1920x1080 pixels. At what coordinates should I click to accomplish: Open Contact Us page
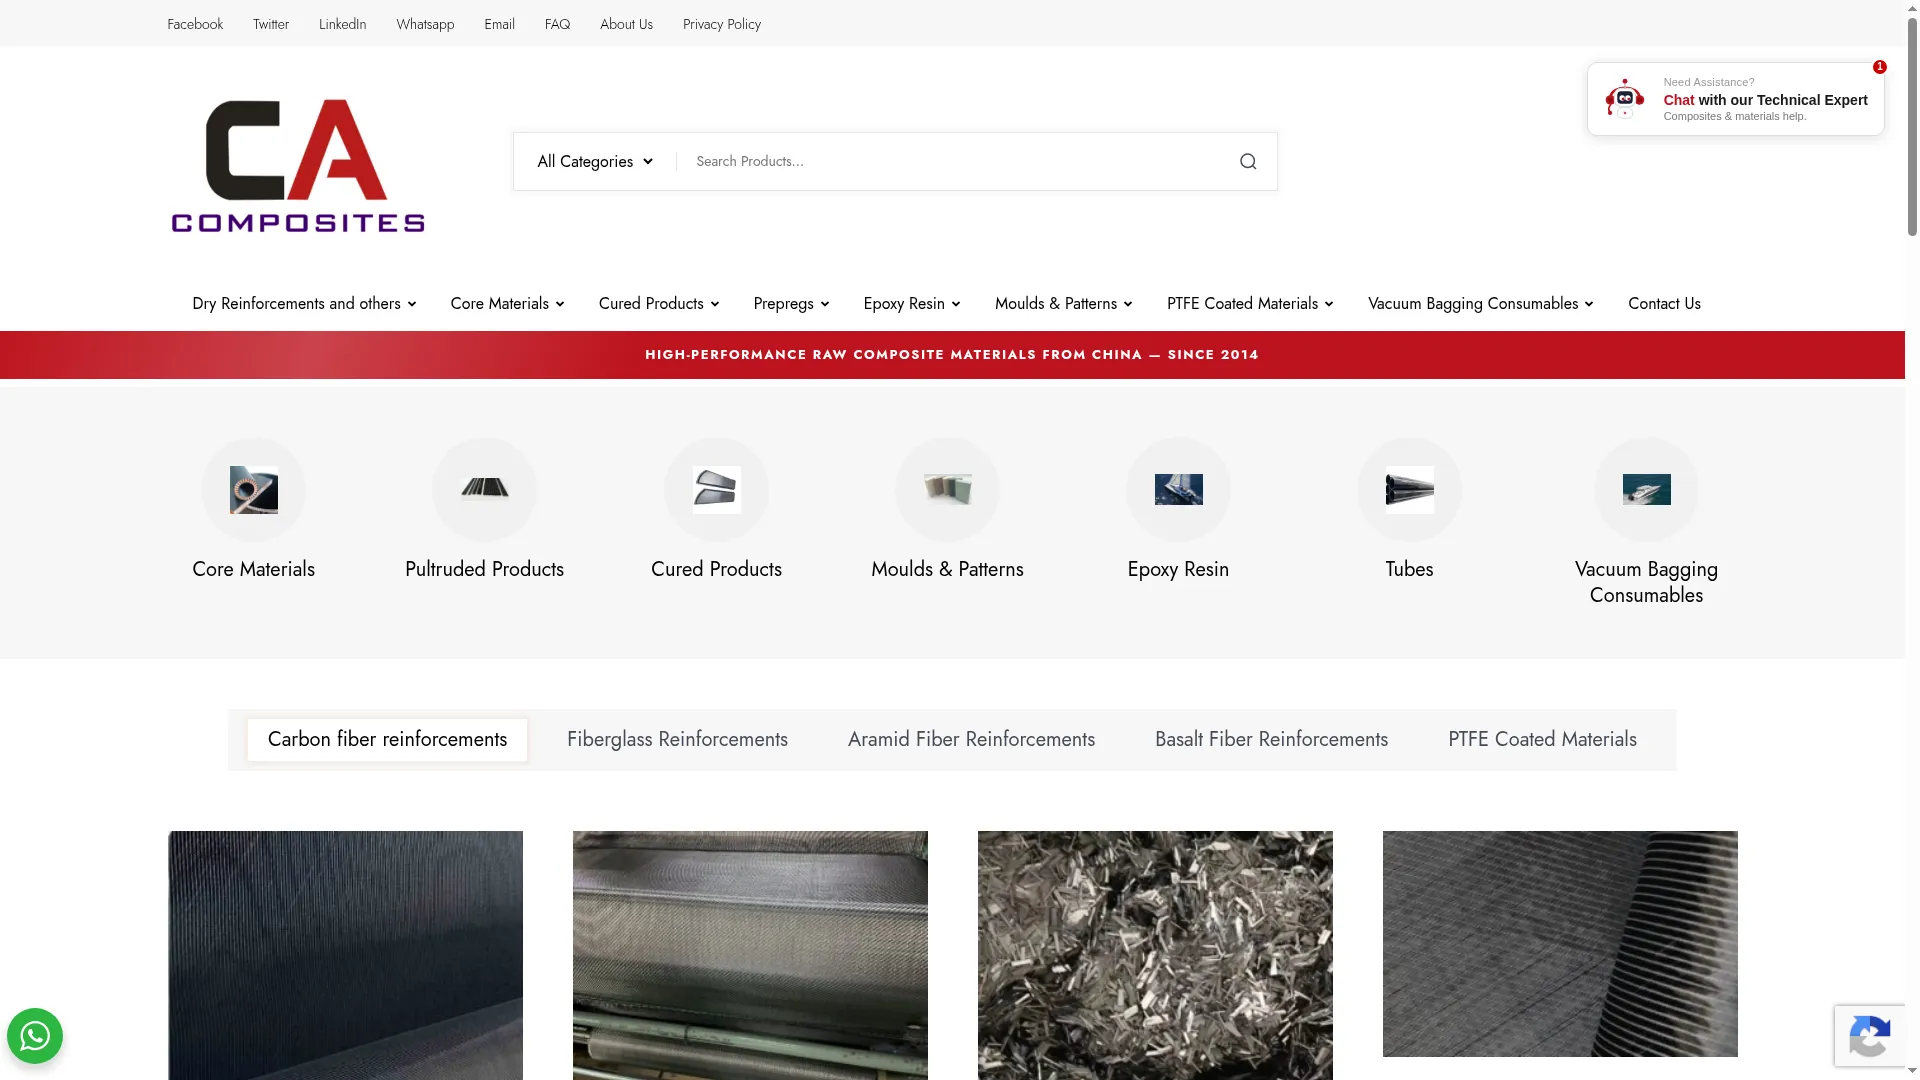(x=1664, y=303)
